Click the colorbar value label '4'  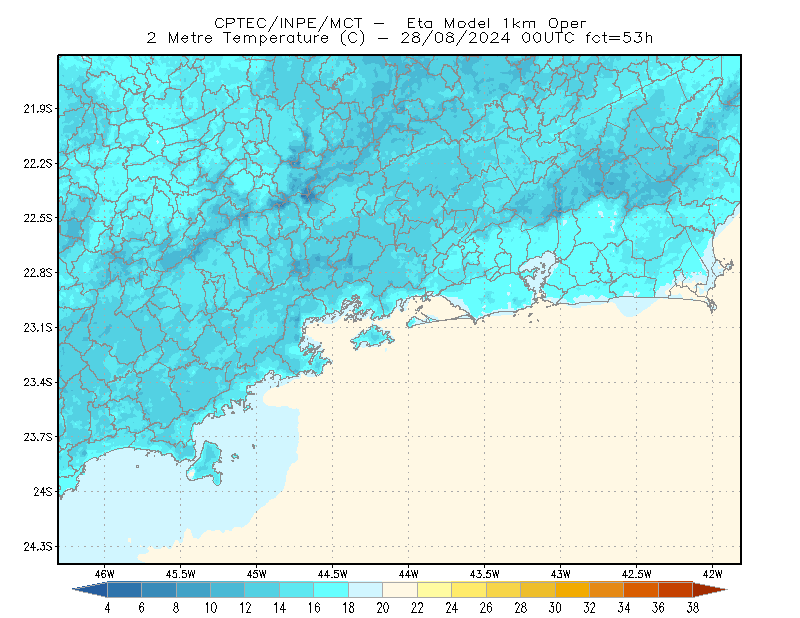tap(108, 608)
